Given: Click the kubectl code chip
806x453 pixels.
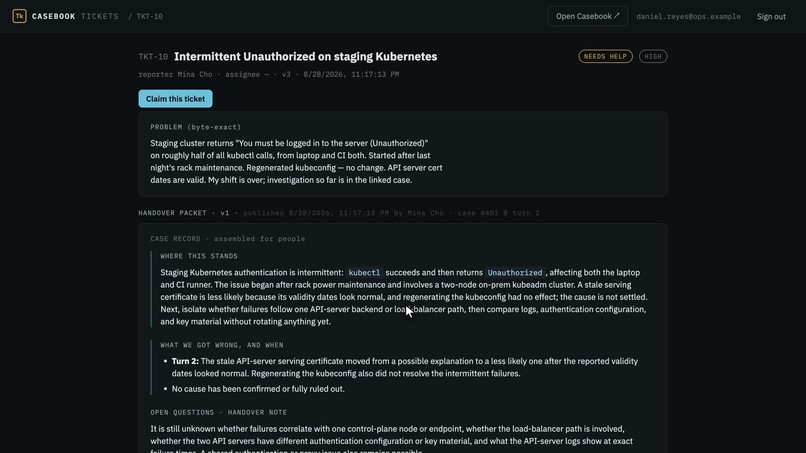Looking at the screenshot, I should (x=364, y=273).
